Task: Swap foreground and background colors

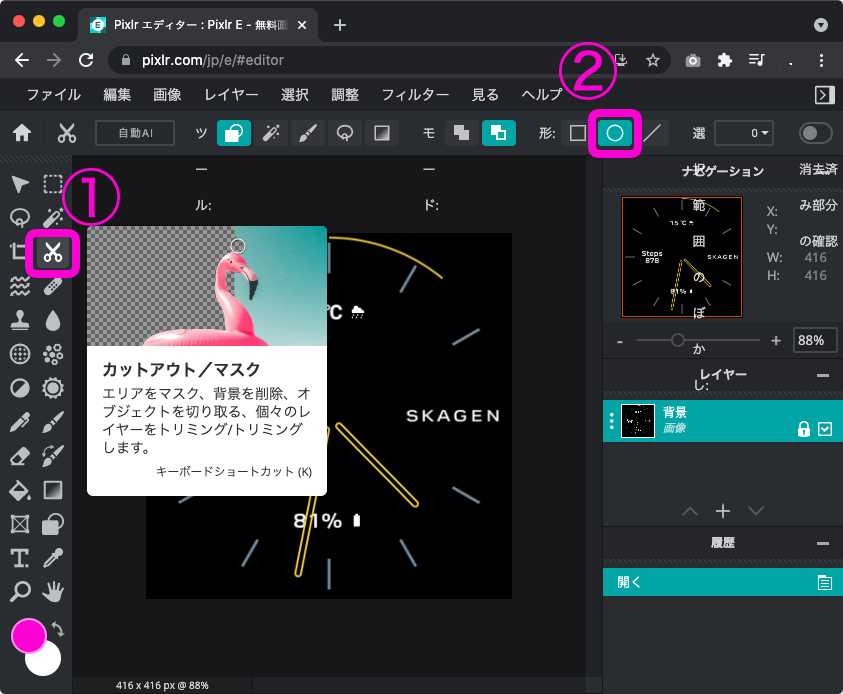Action: click(x=58, y=629)
